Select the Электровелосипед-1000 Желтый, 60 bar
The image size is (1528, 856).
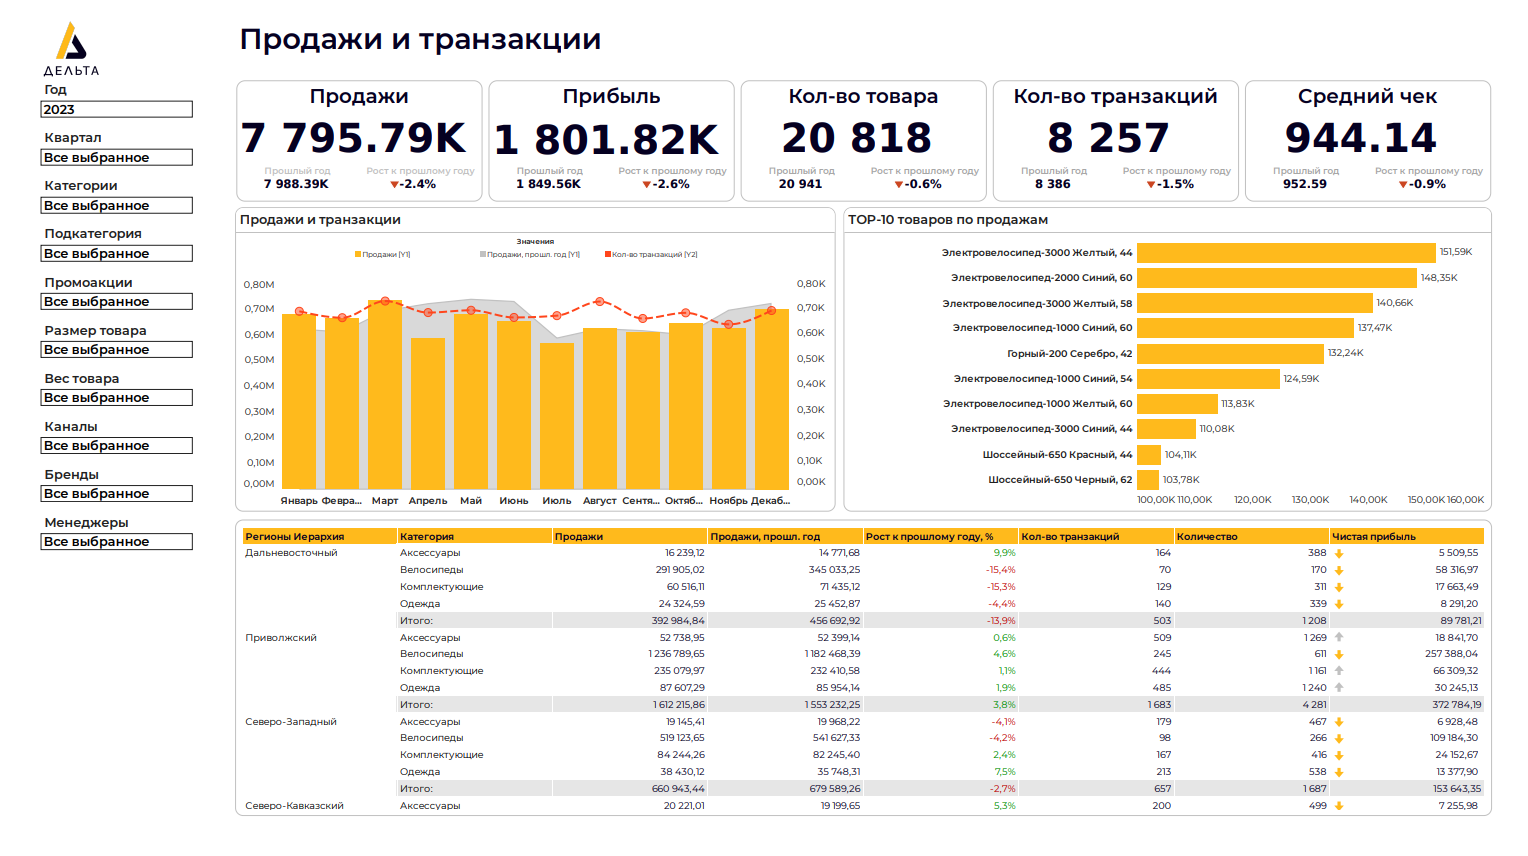(1177, 404)
